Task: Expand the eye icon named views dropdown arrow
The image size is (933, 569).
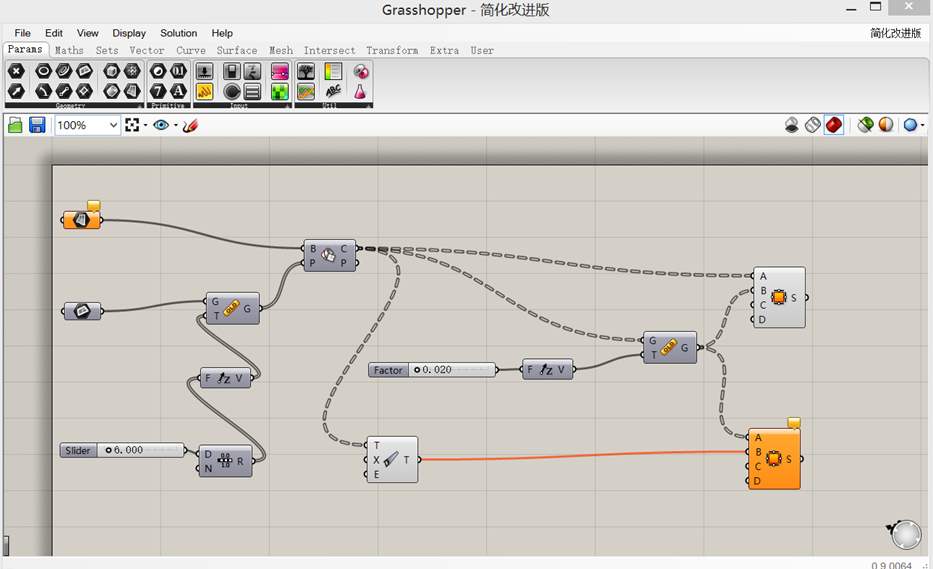Action: click(x=176, y=126)
